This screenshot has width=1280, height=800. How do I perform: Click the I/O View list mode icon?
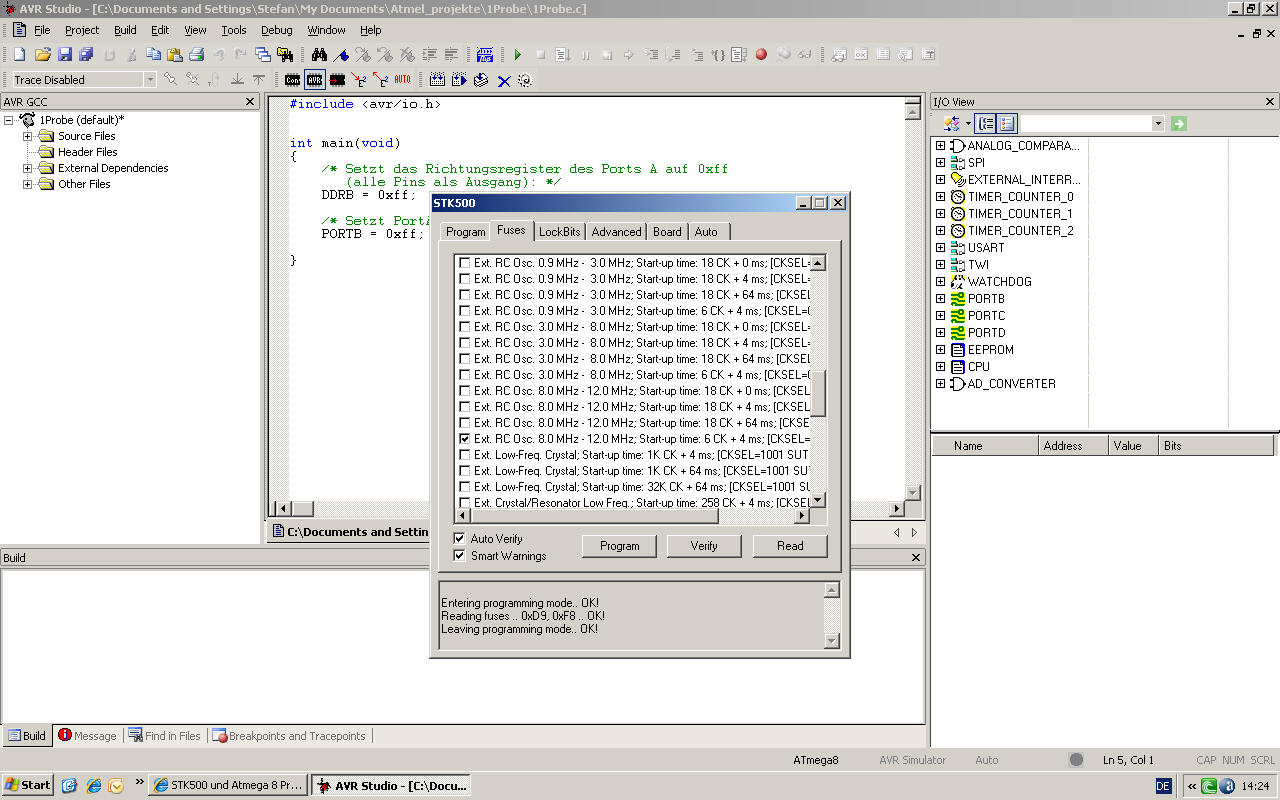pos(1007,123)
